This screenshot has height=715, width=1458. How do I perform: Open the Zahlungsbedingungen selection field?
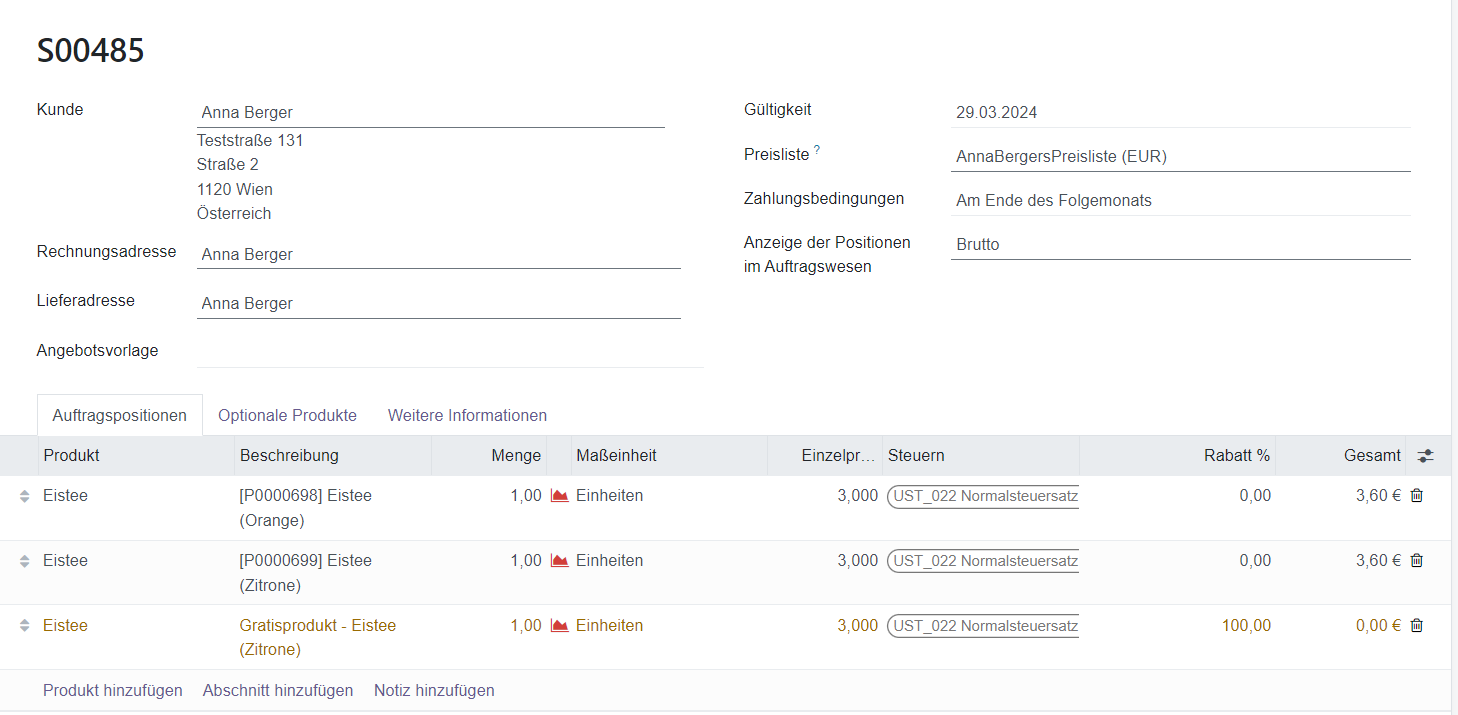[1180, 201]
